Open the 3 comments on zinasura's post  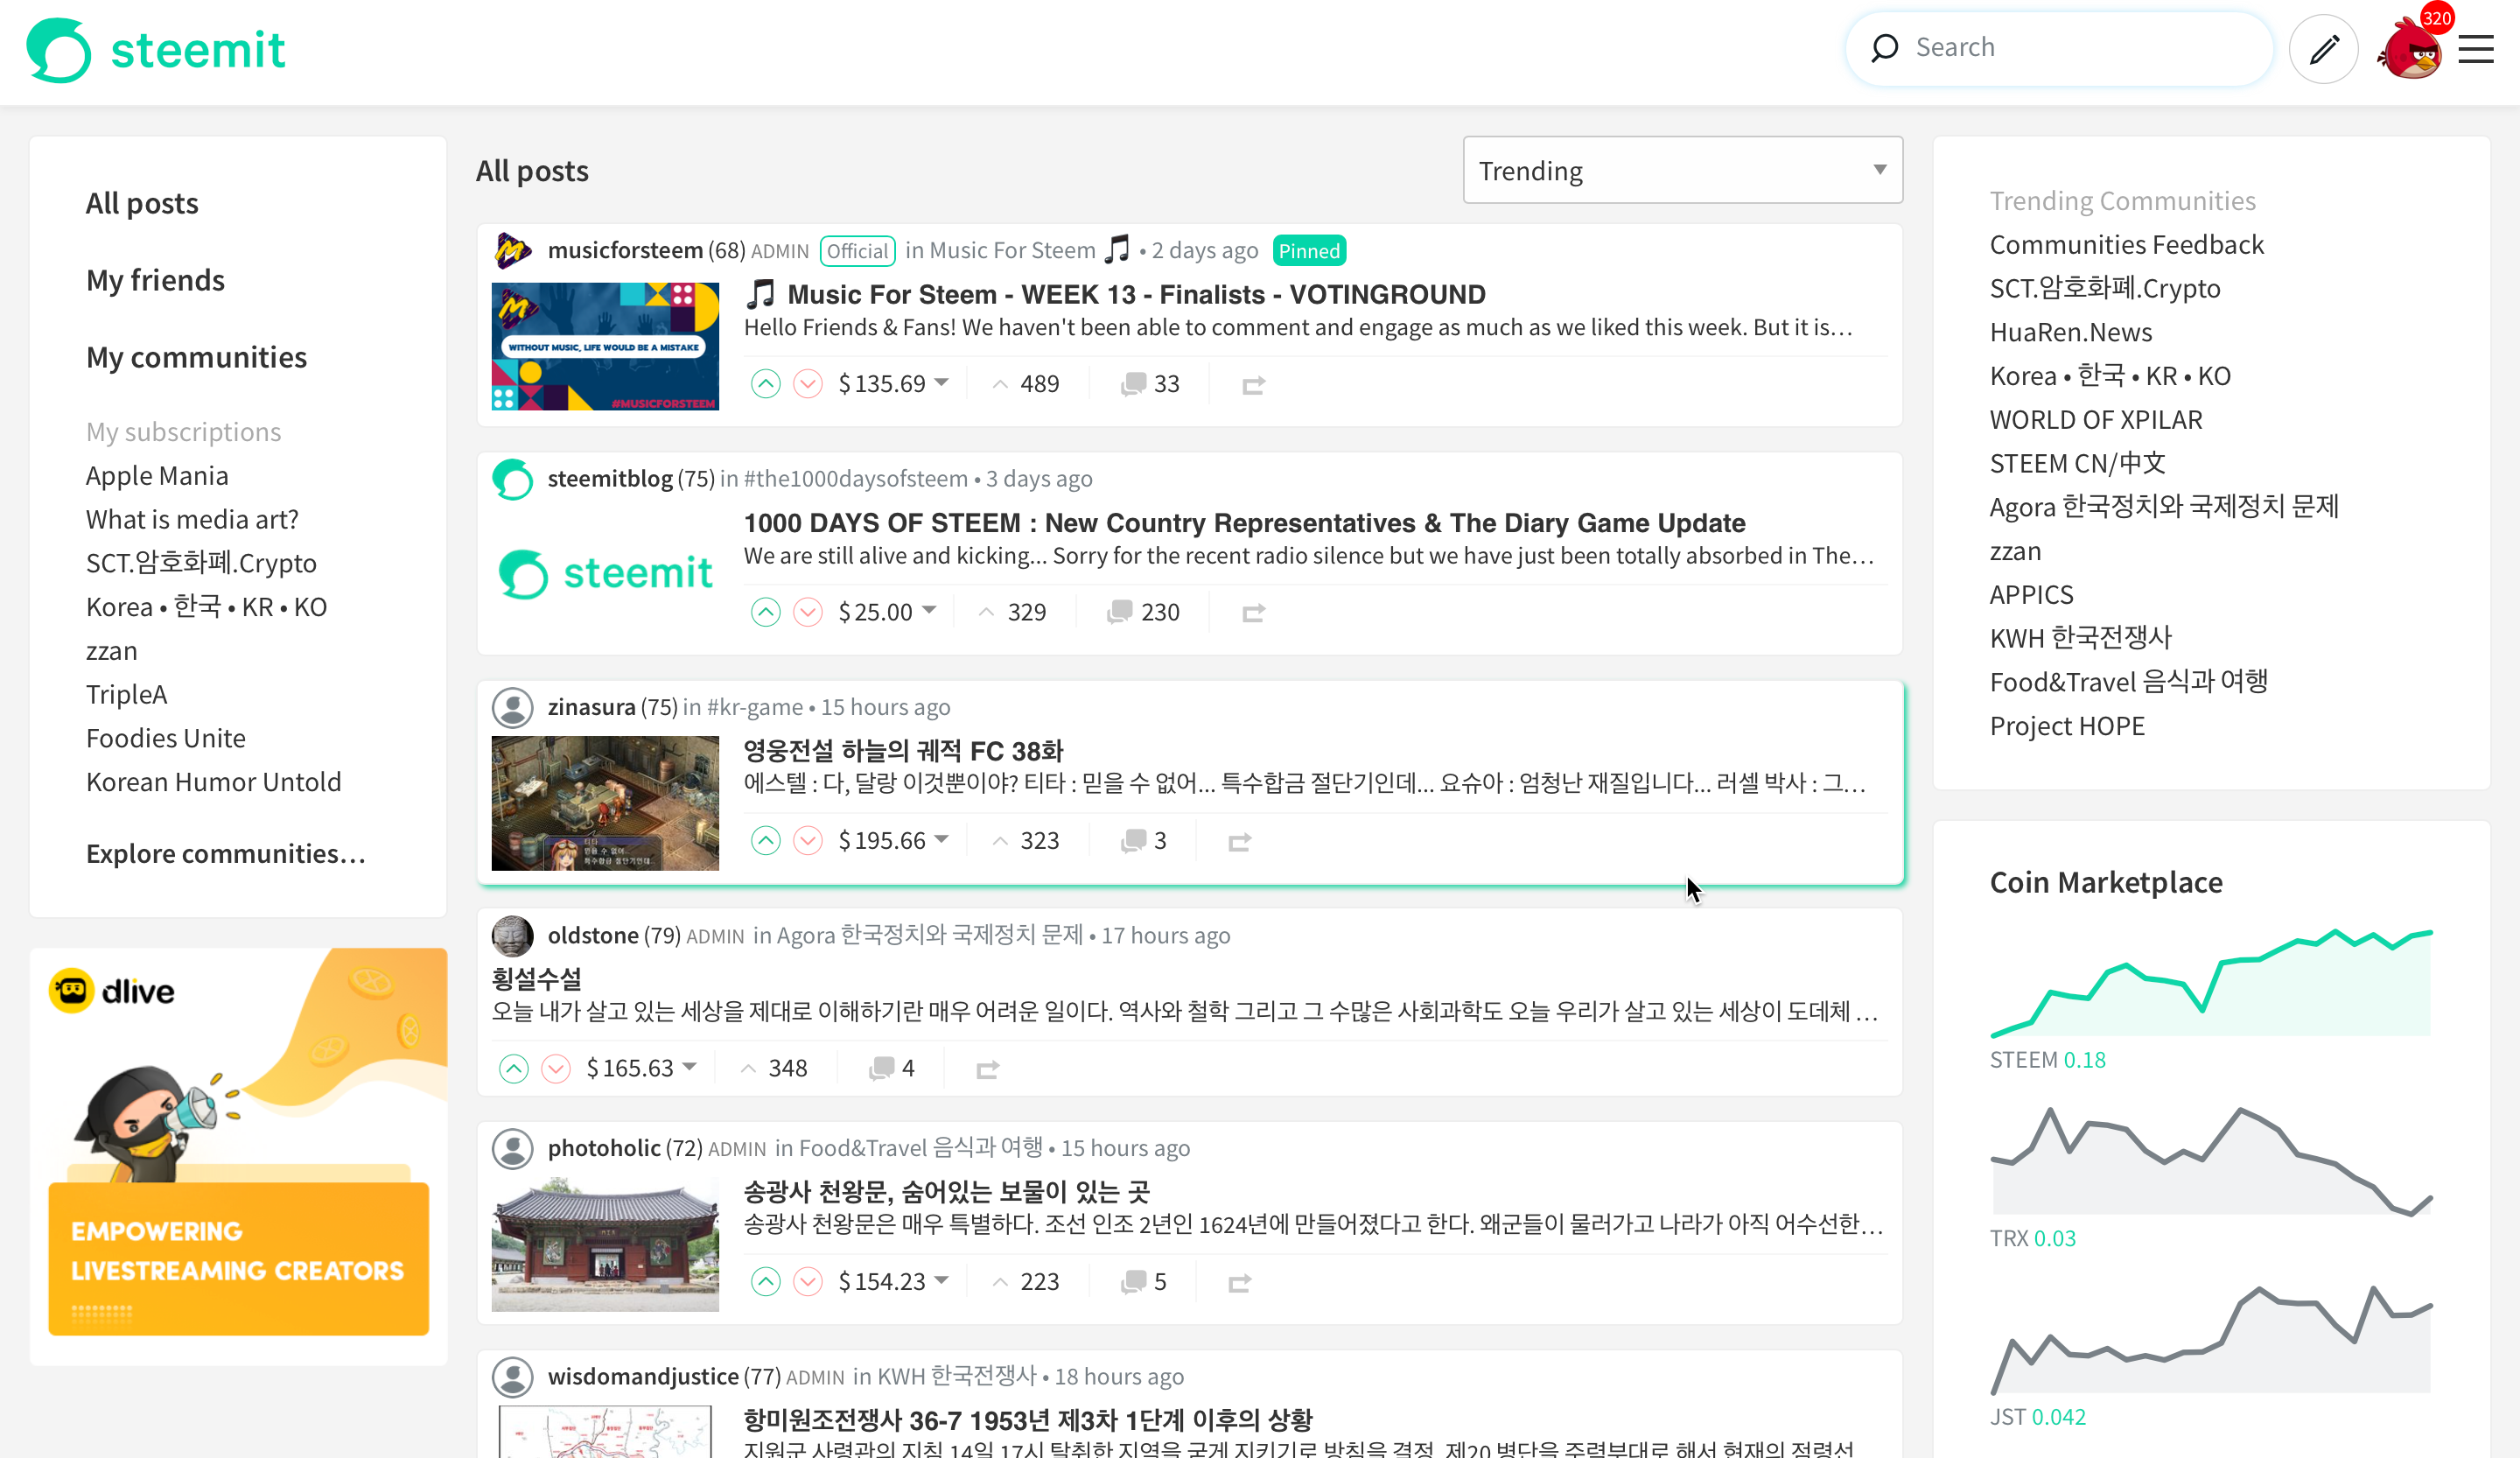tap(1143, 841)
